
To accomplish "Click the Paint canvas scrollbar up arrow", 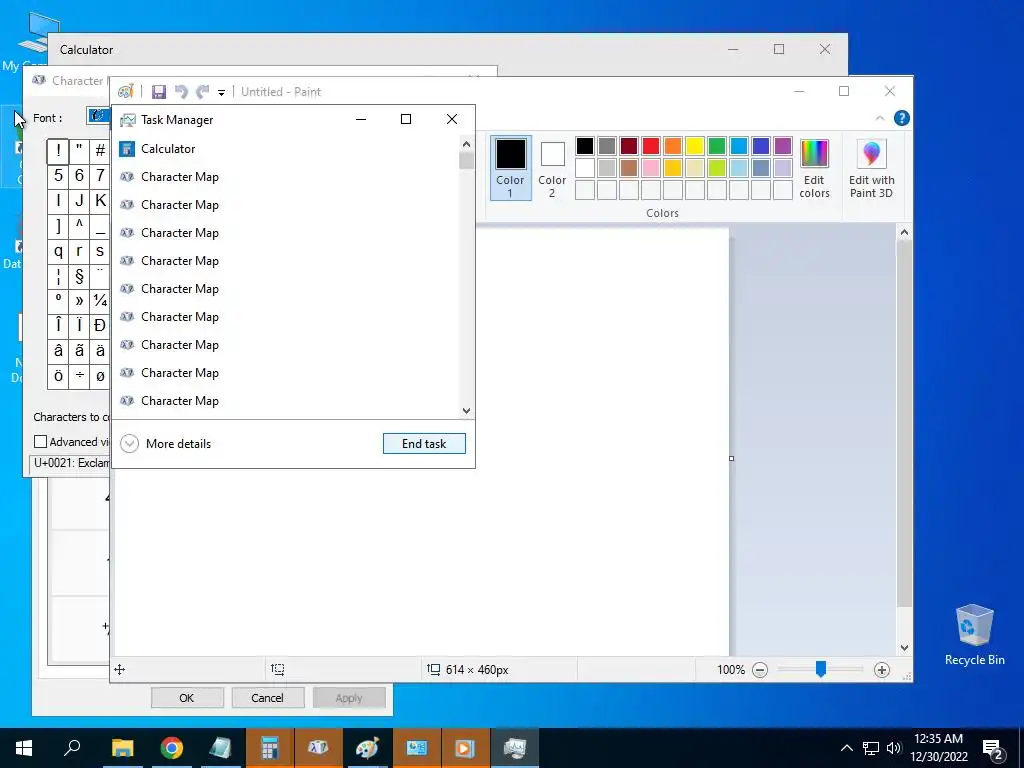I will (x=904, y=232).
